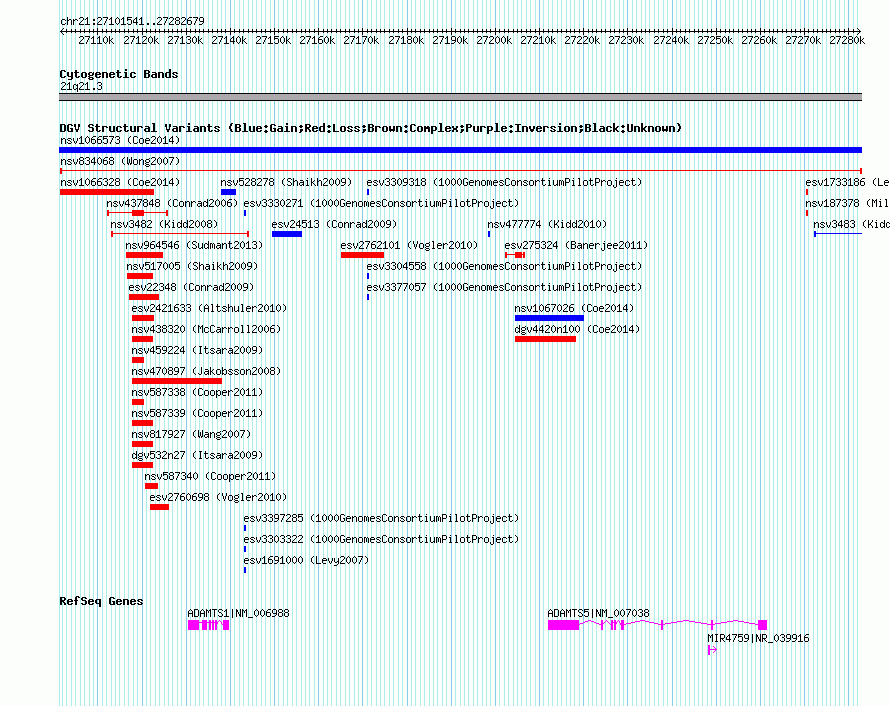Select the Cytogenetic Bands track title
This screenshot has width=890, height=706.
tap(119, 74)
